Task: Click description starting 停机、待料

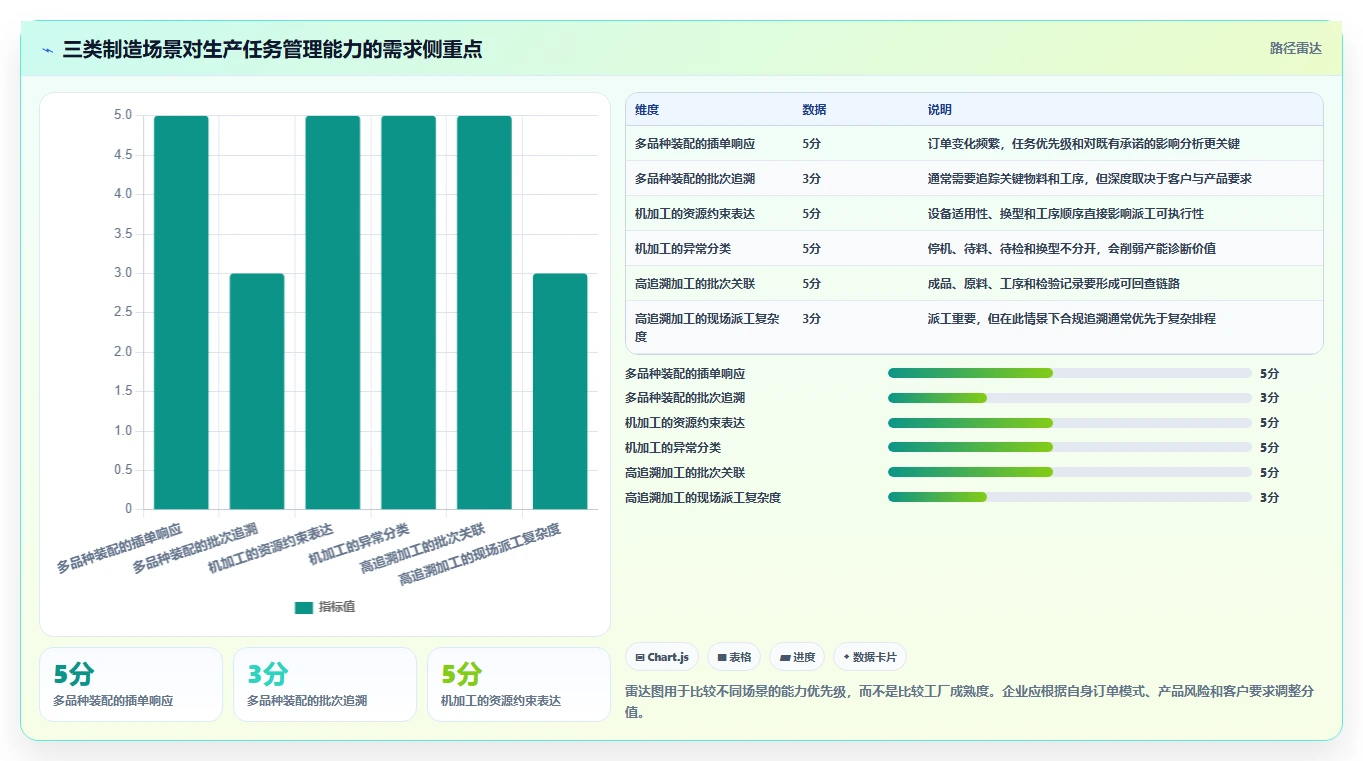Action: pyautogui.click(x=1072, y=249)
